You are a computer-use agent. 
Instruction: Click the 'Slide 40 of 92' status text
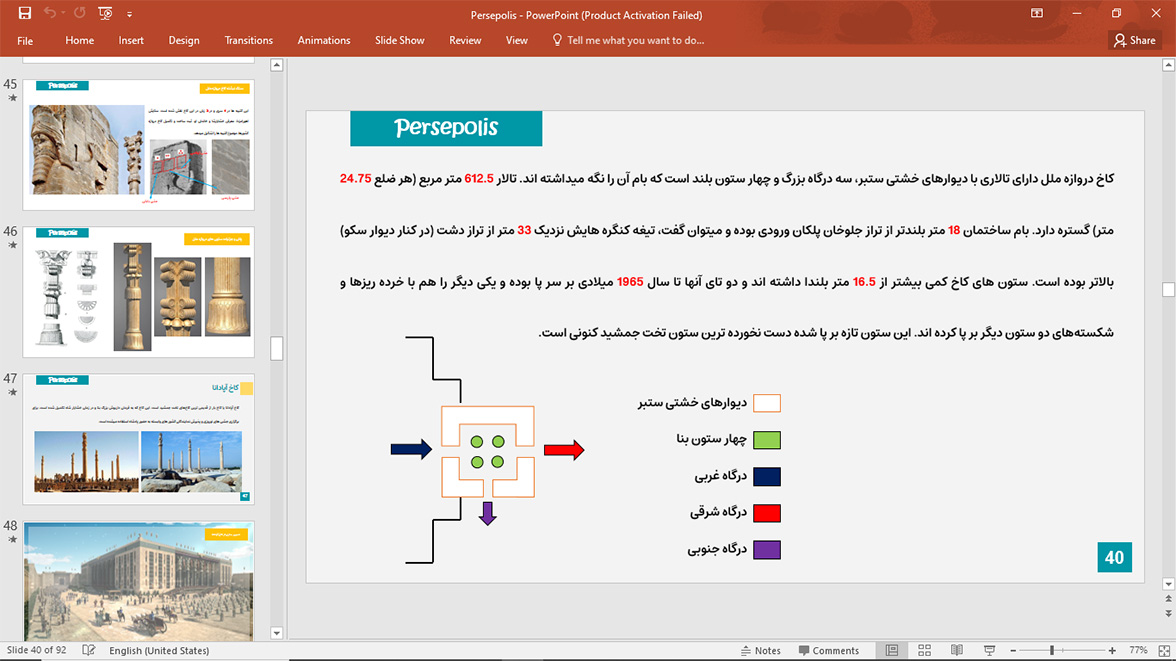coord(37,650)
